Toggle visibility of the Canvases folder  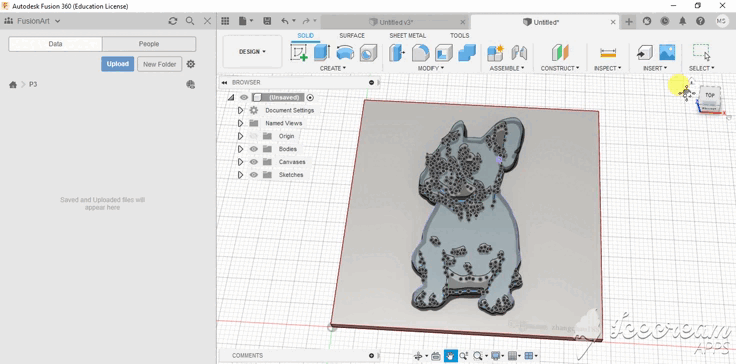tap(254, 162)
